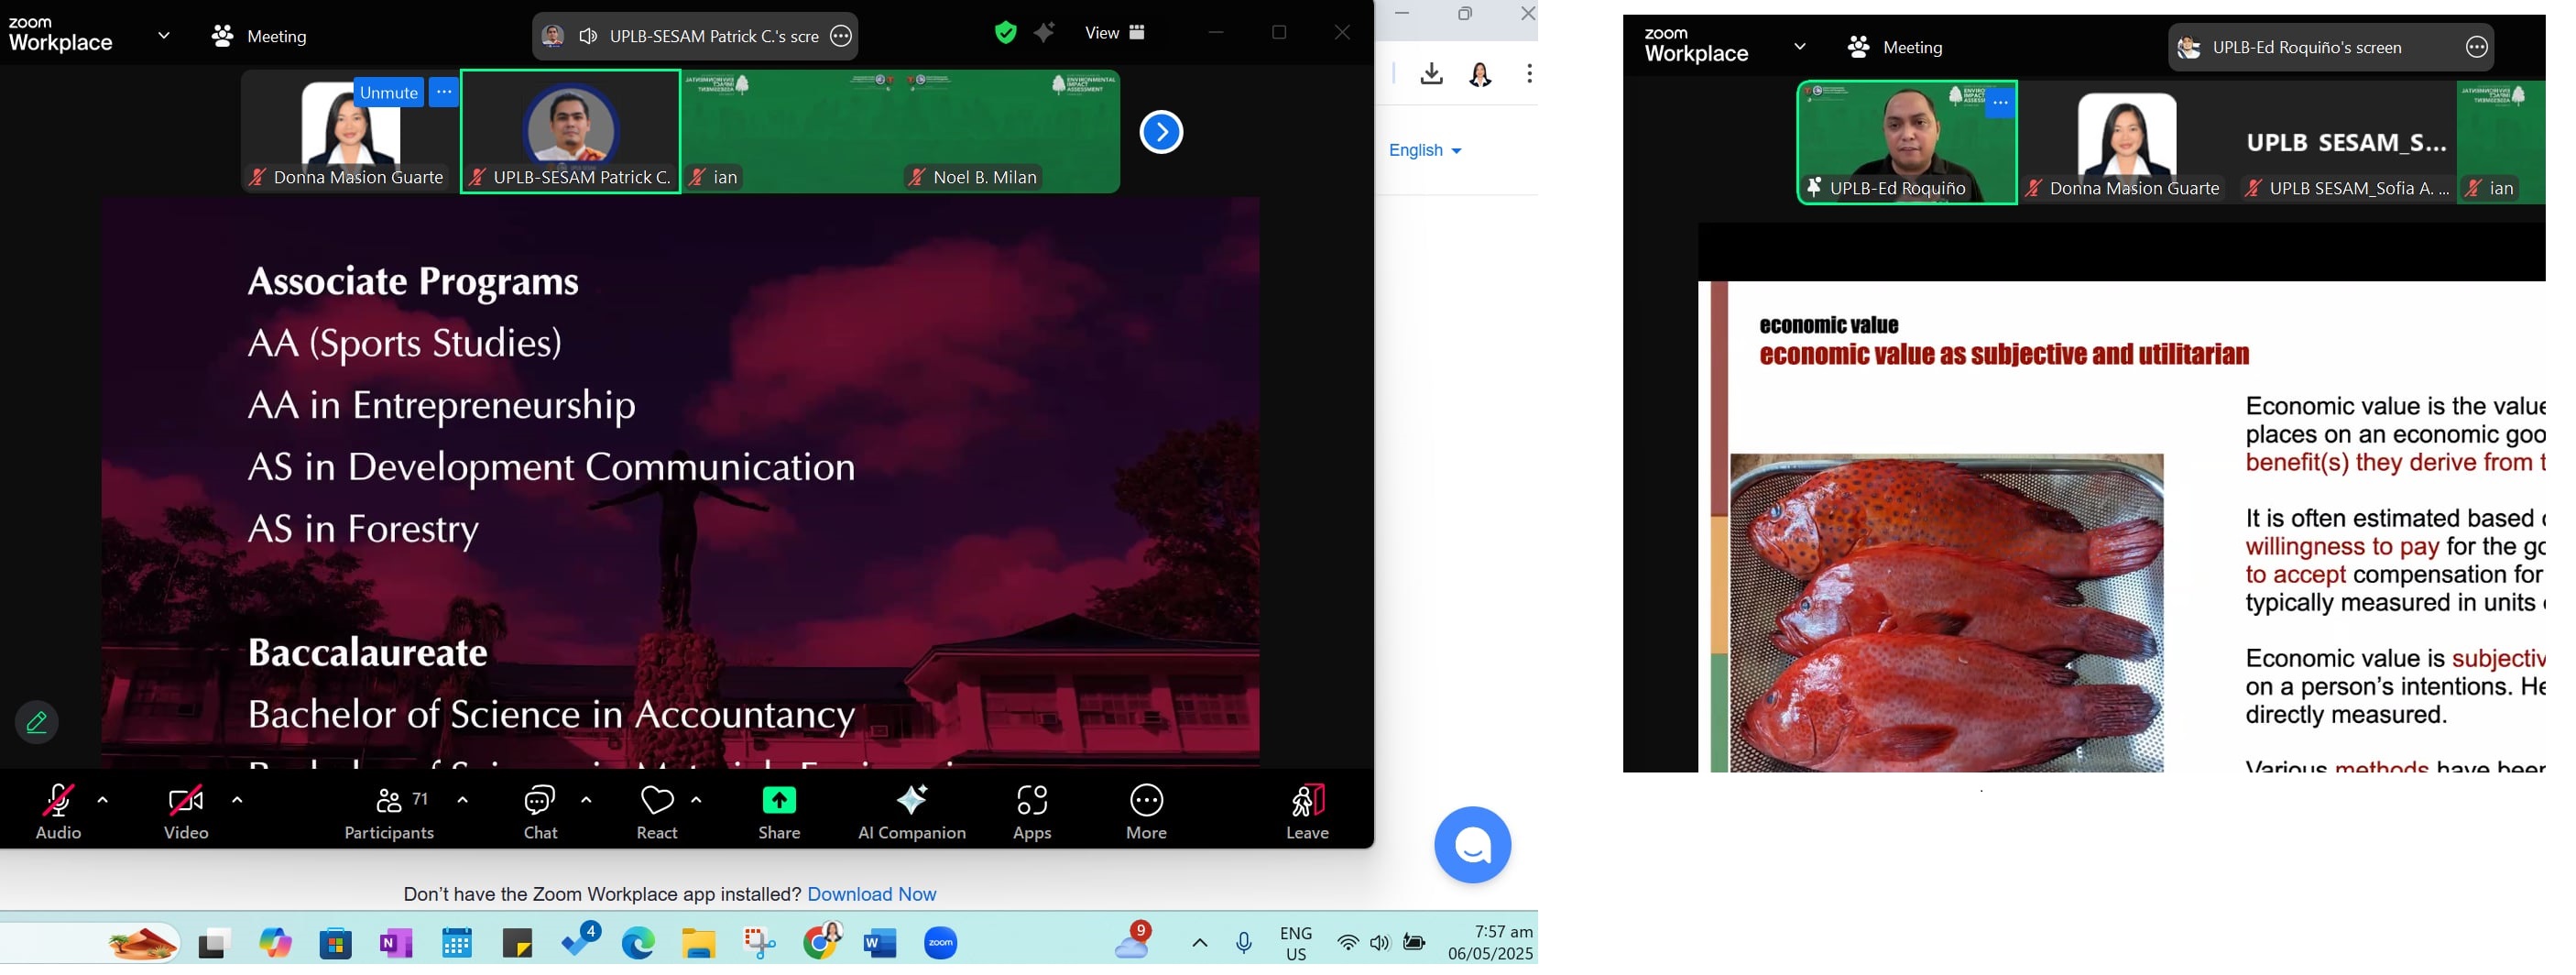Screen dimensions: 2576x975
Task: Open the Participants list
Action: point(389,812)
